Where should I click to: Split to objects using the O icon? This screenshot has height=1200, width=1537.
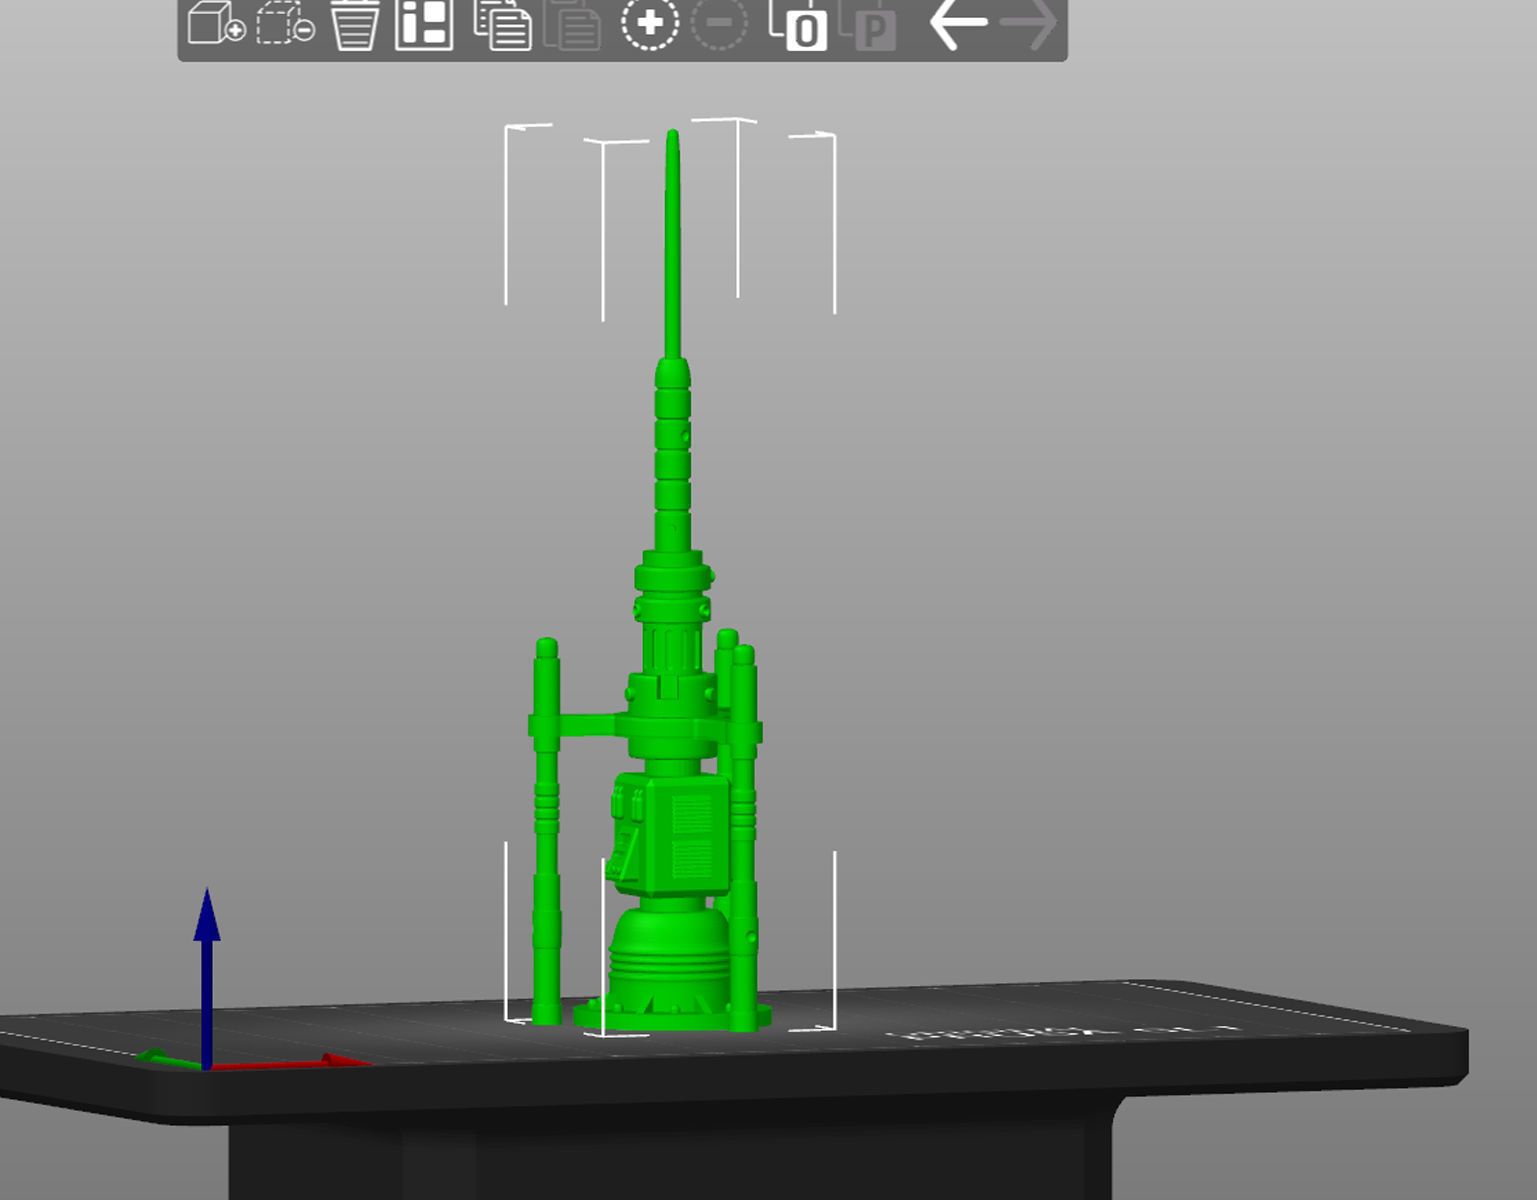click(798, 24)
